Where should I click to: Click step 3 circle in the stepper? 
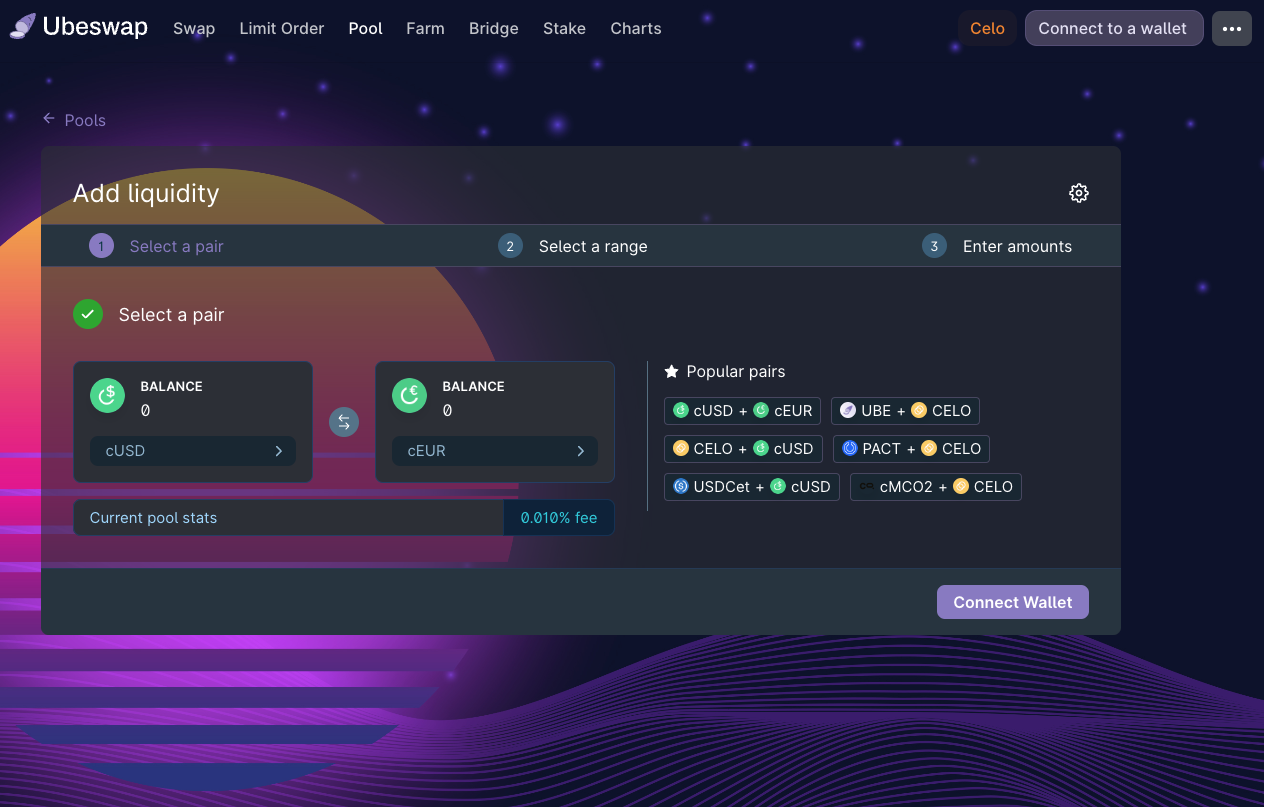coord(934,246)
